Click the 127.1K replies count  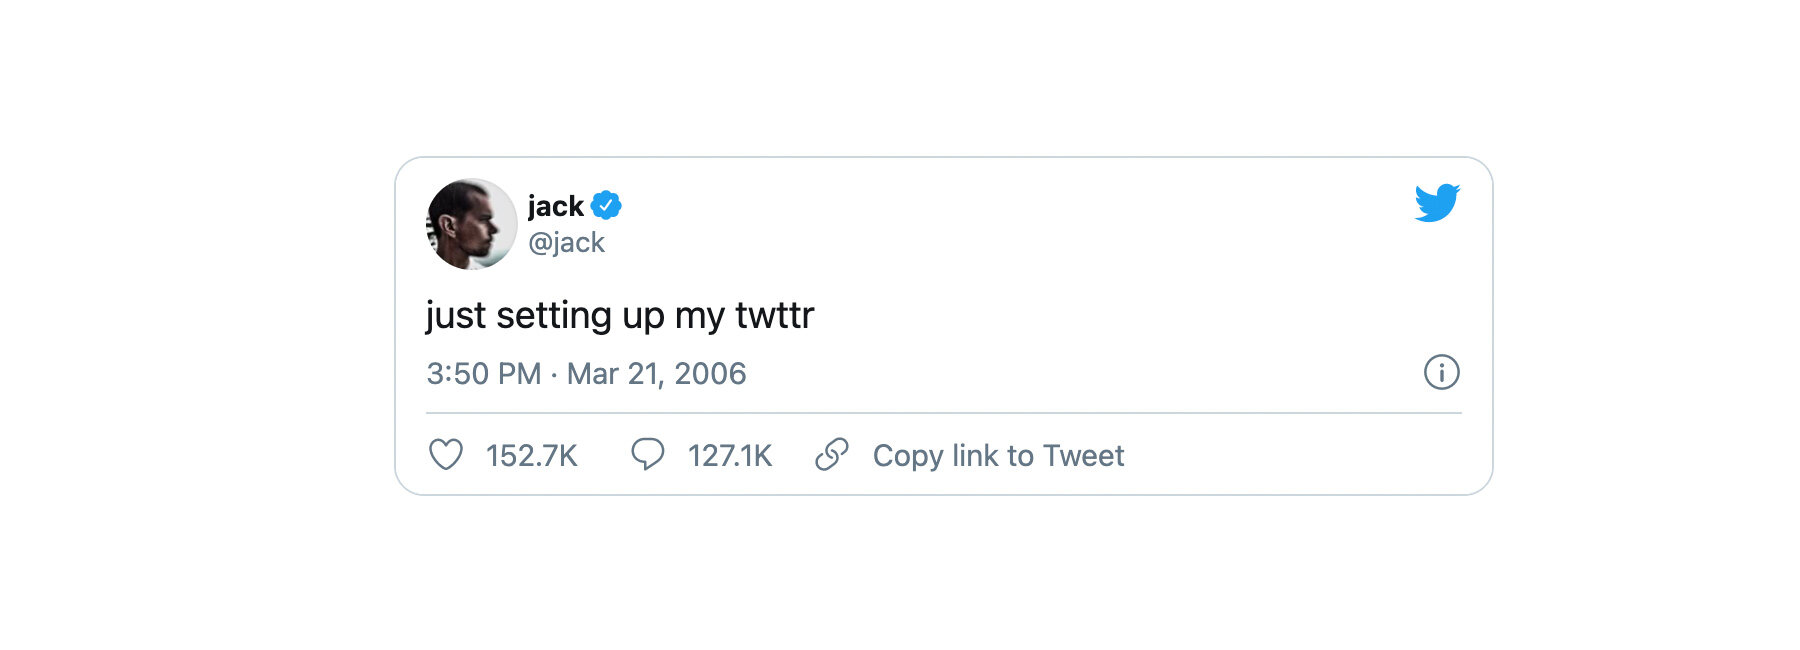pyautogui.click(x=729, y=456)
